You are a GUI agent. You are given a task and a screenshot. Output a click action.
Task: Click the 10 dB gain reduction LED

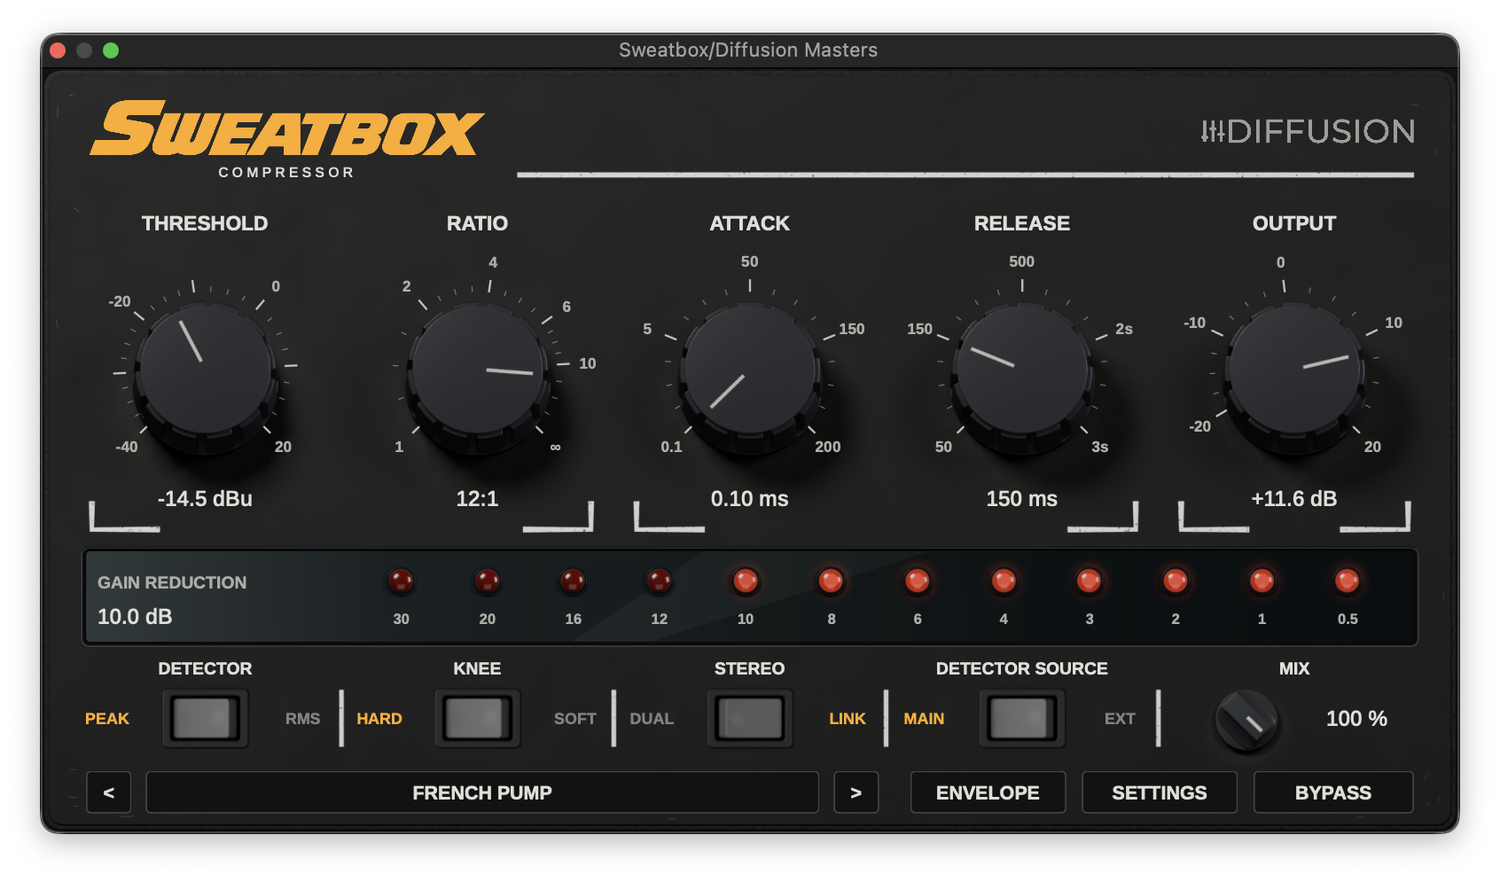pos(745,581)
